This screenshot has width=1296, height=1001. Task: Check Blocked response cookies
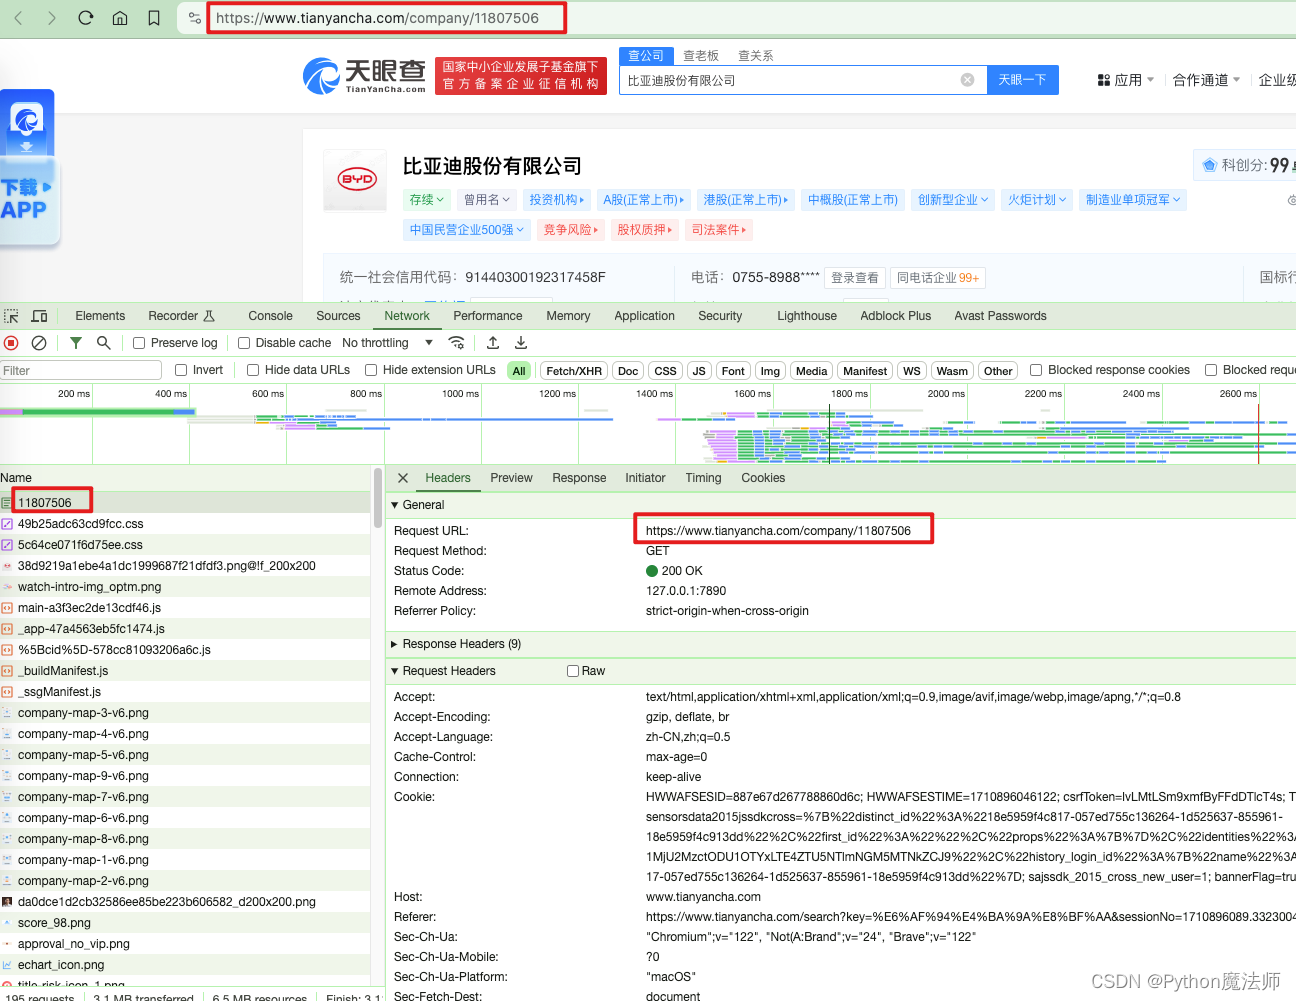point(1036,370)
